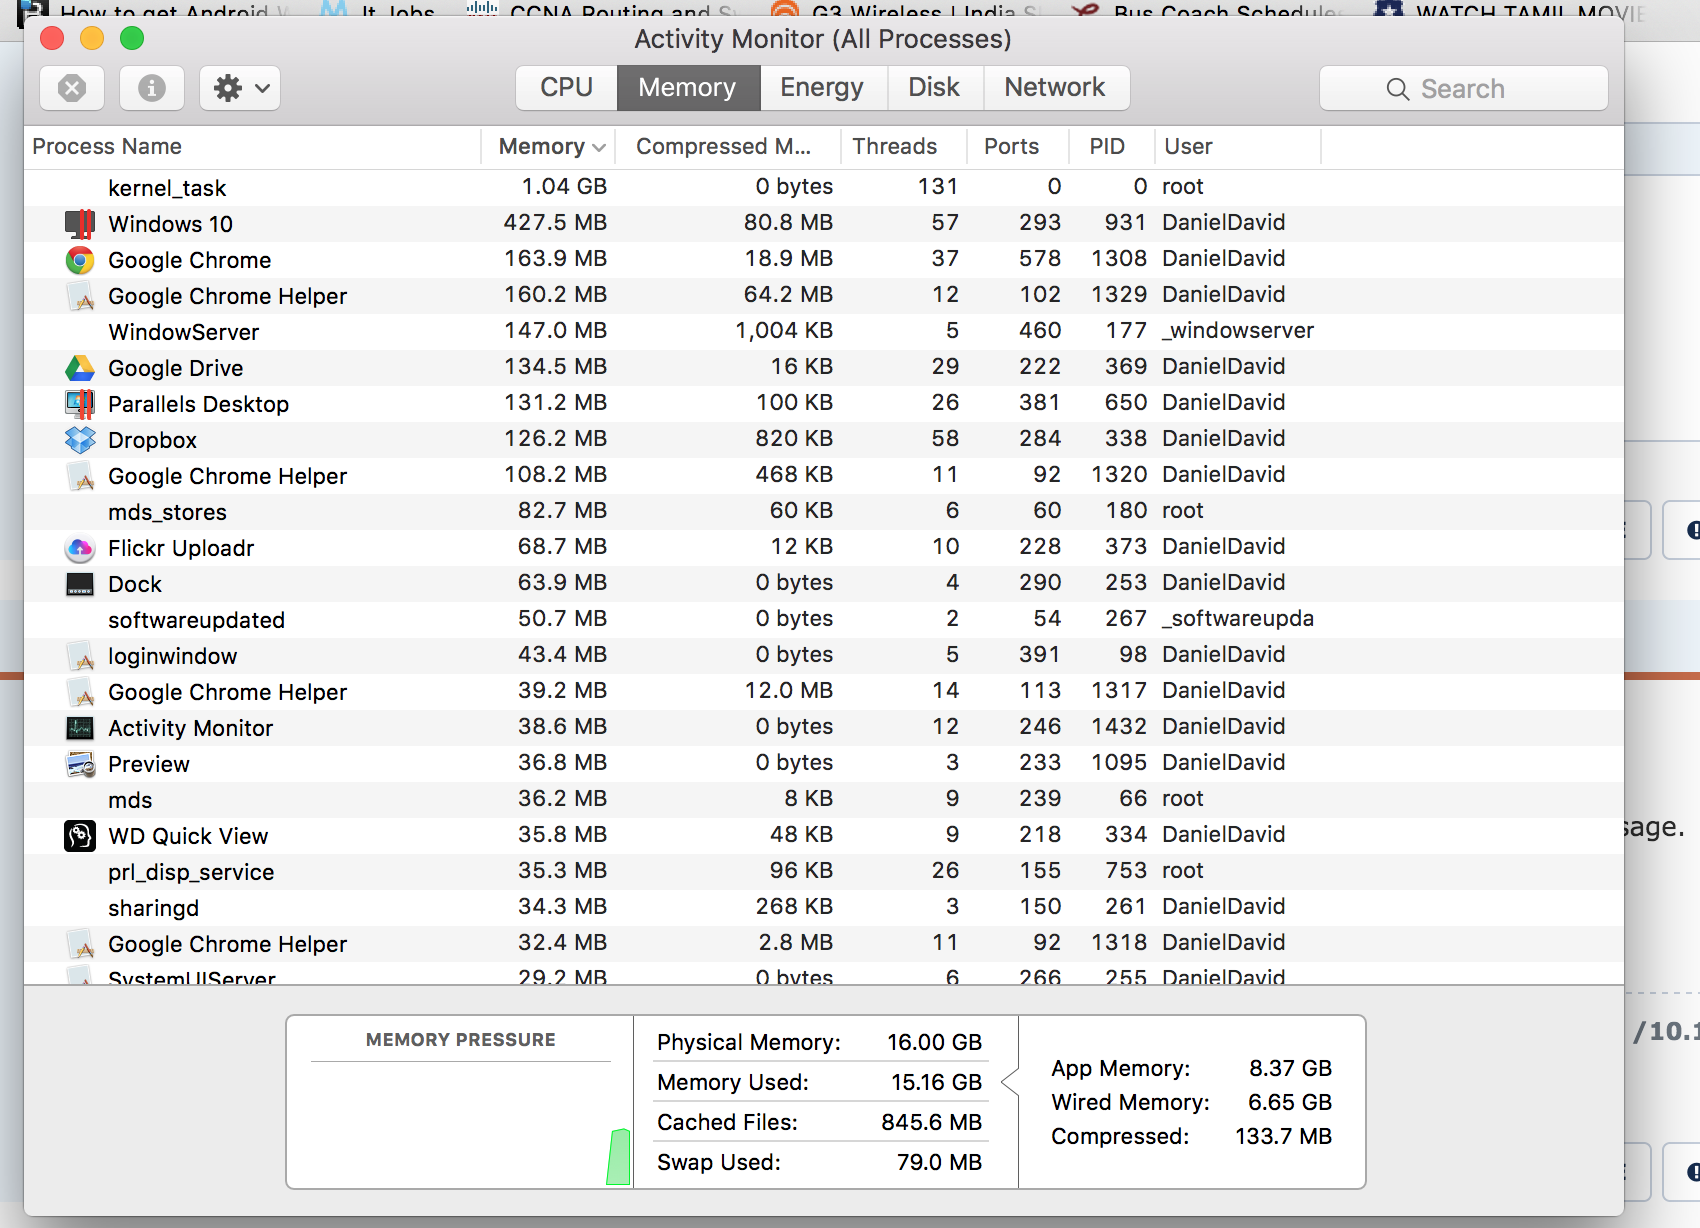Toggle sort order on Memory column
This screenshot has height=1228, width=1700.
tap(548, 147)
